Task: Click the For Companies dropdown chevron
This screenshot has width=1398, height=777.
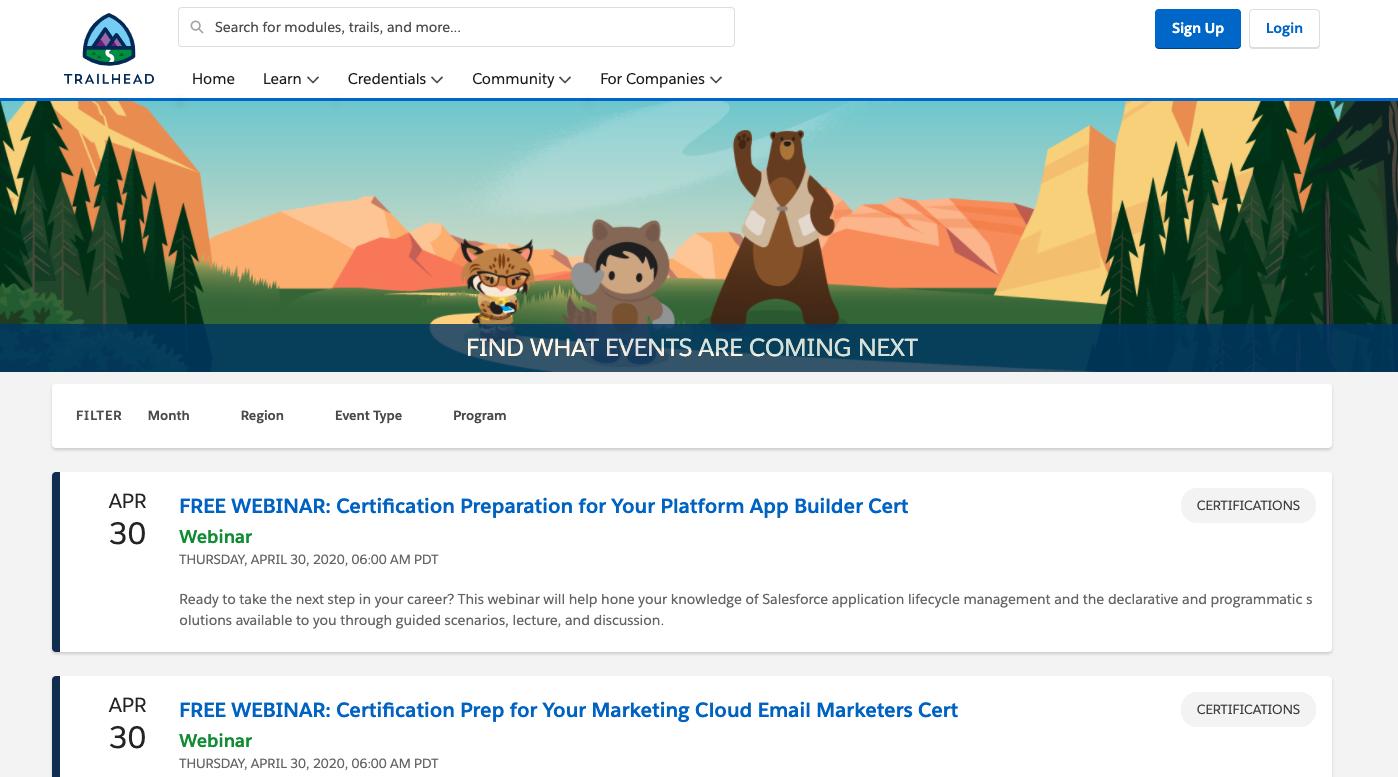Action: click(x=716, y=79)
